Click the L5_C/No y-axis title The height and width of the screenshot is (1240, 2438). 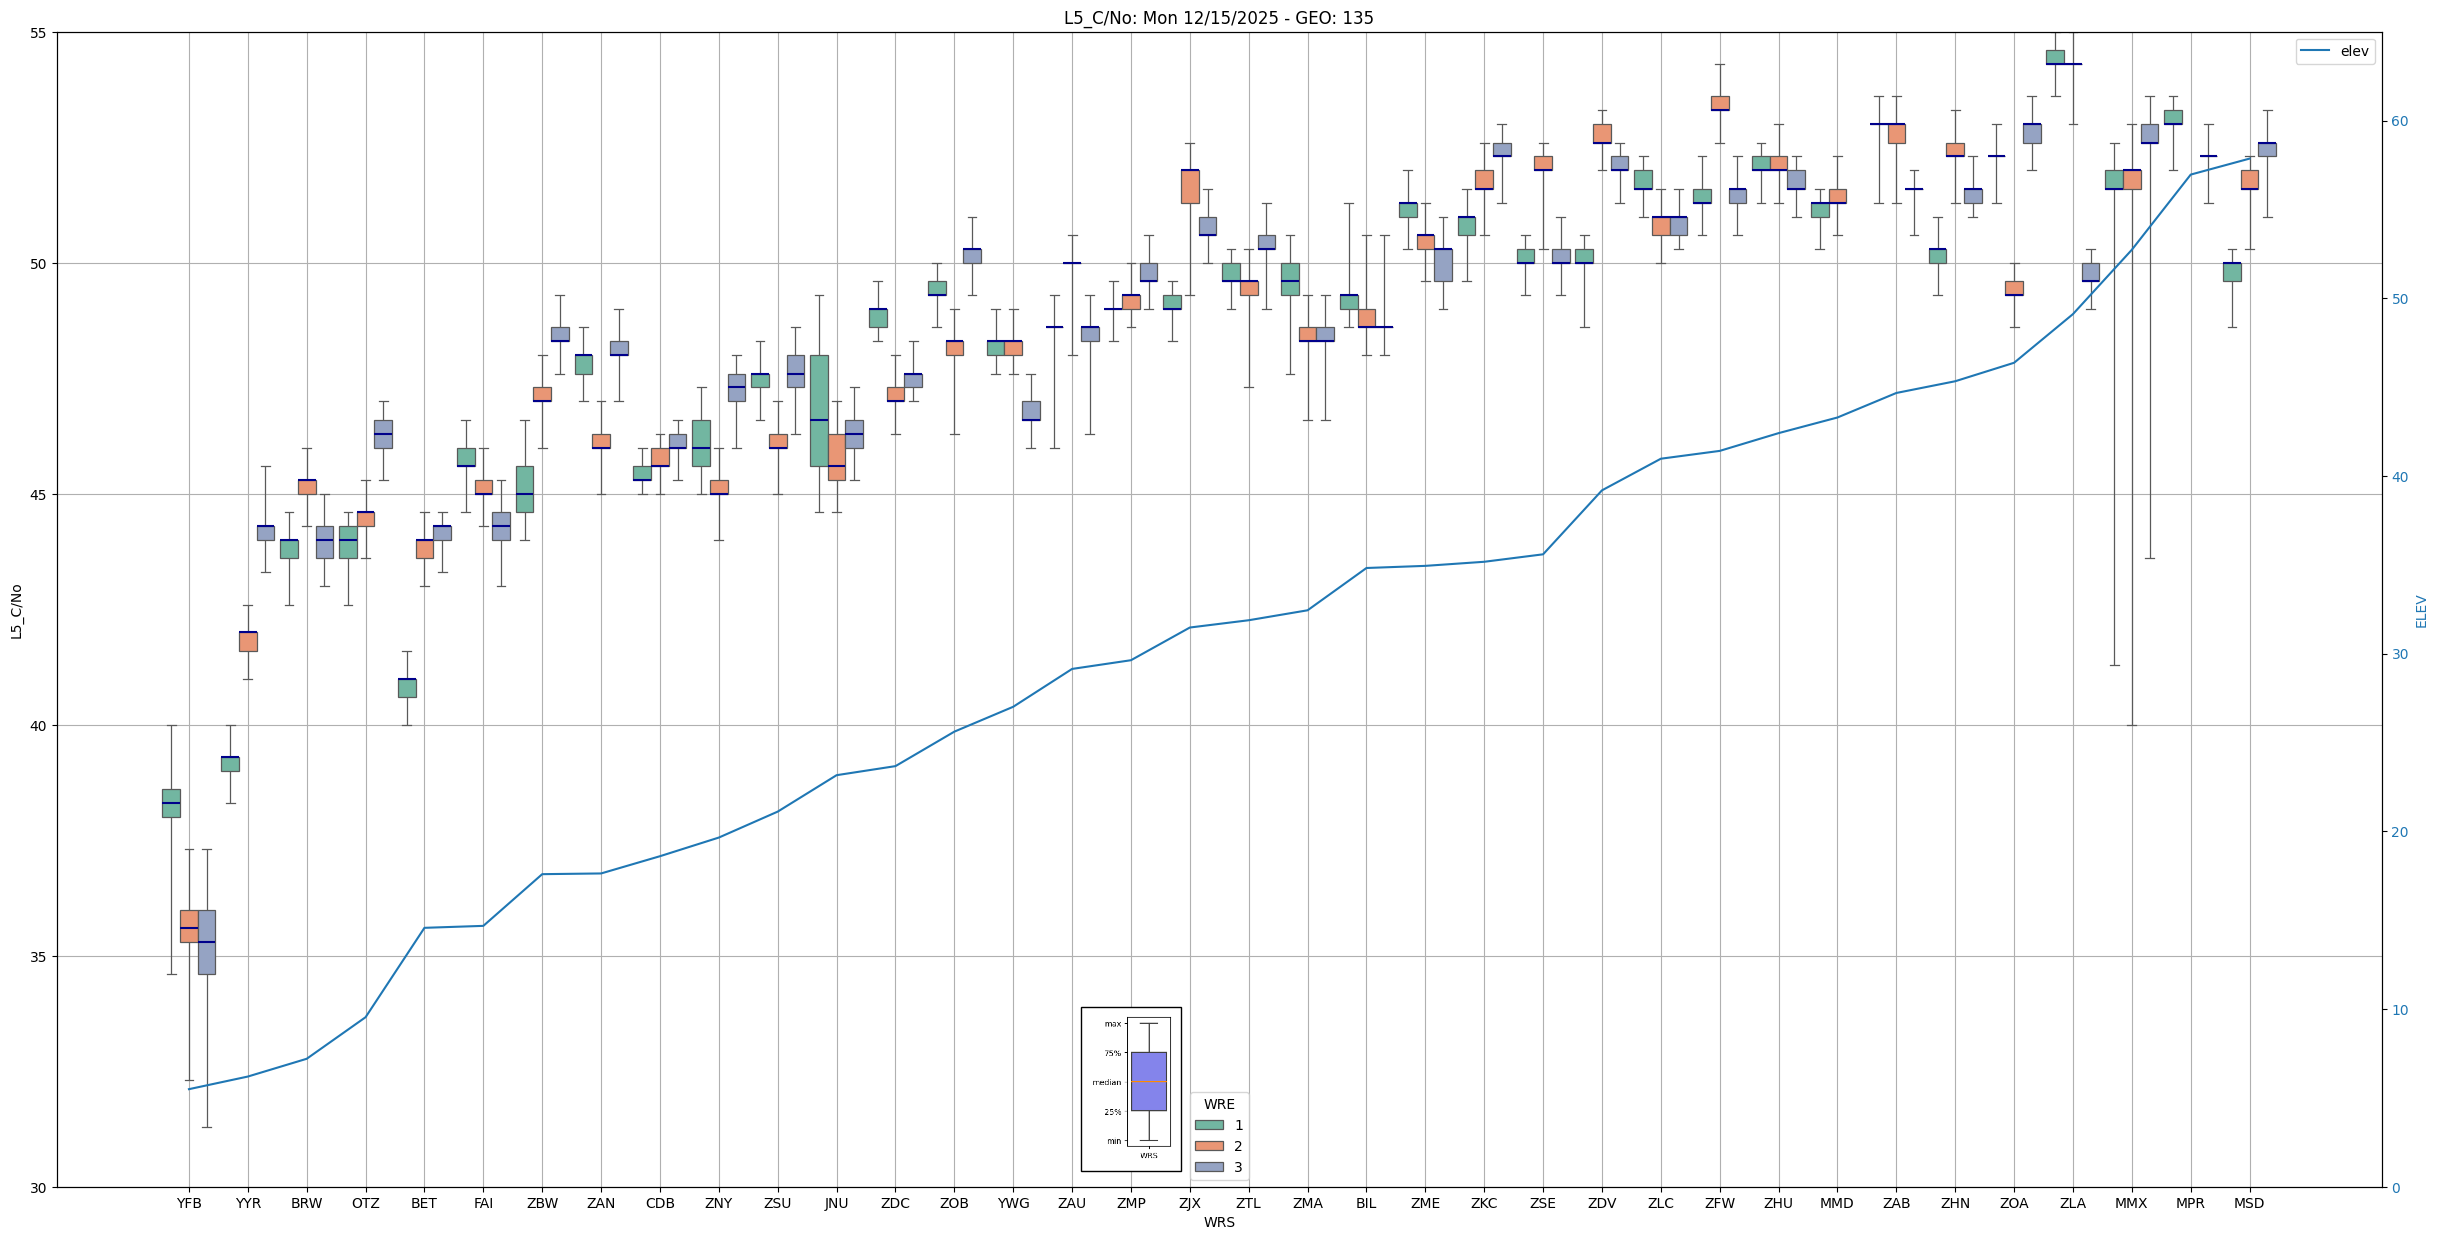point(16,611)
